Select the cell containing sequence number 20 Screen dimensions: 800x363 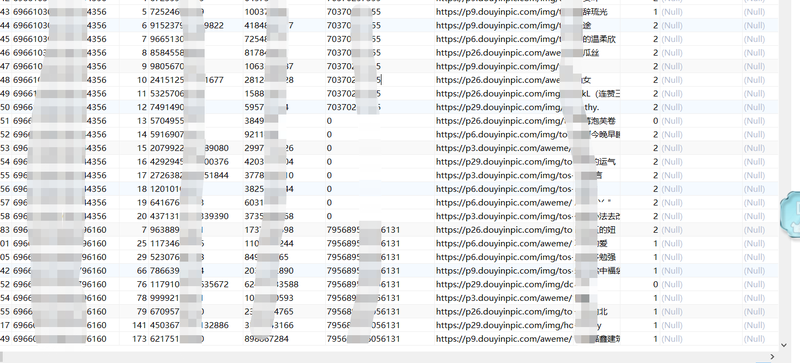128,216
